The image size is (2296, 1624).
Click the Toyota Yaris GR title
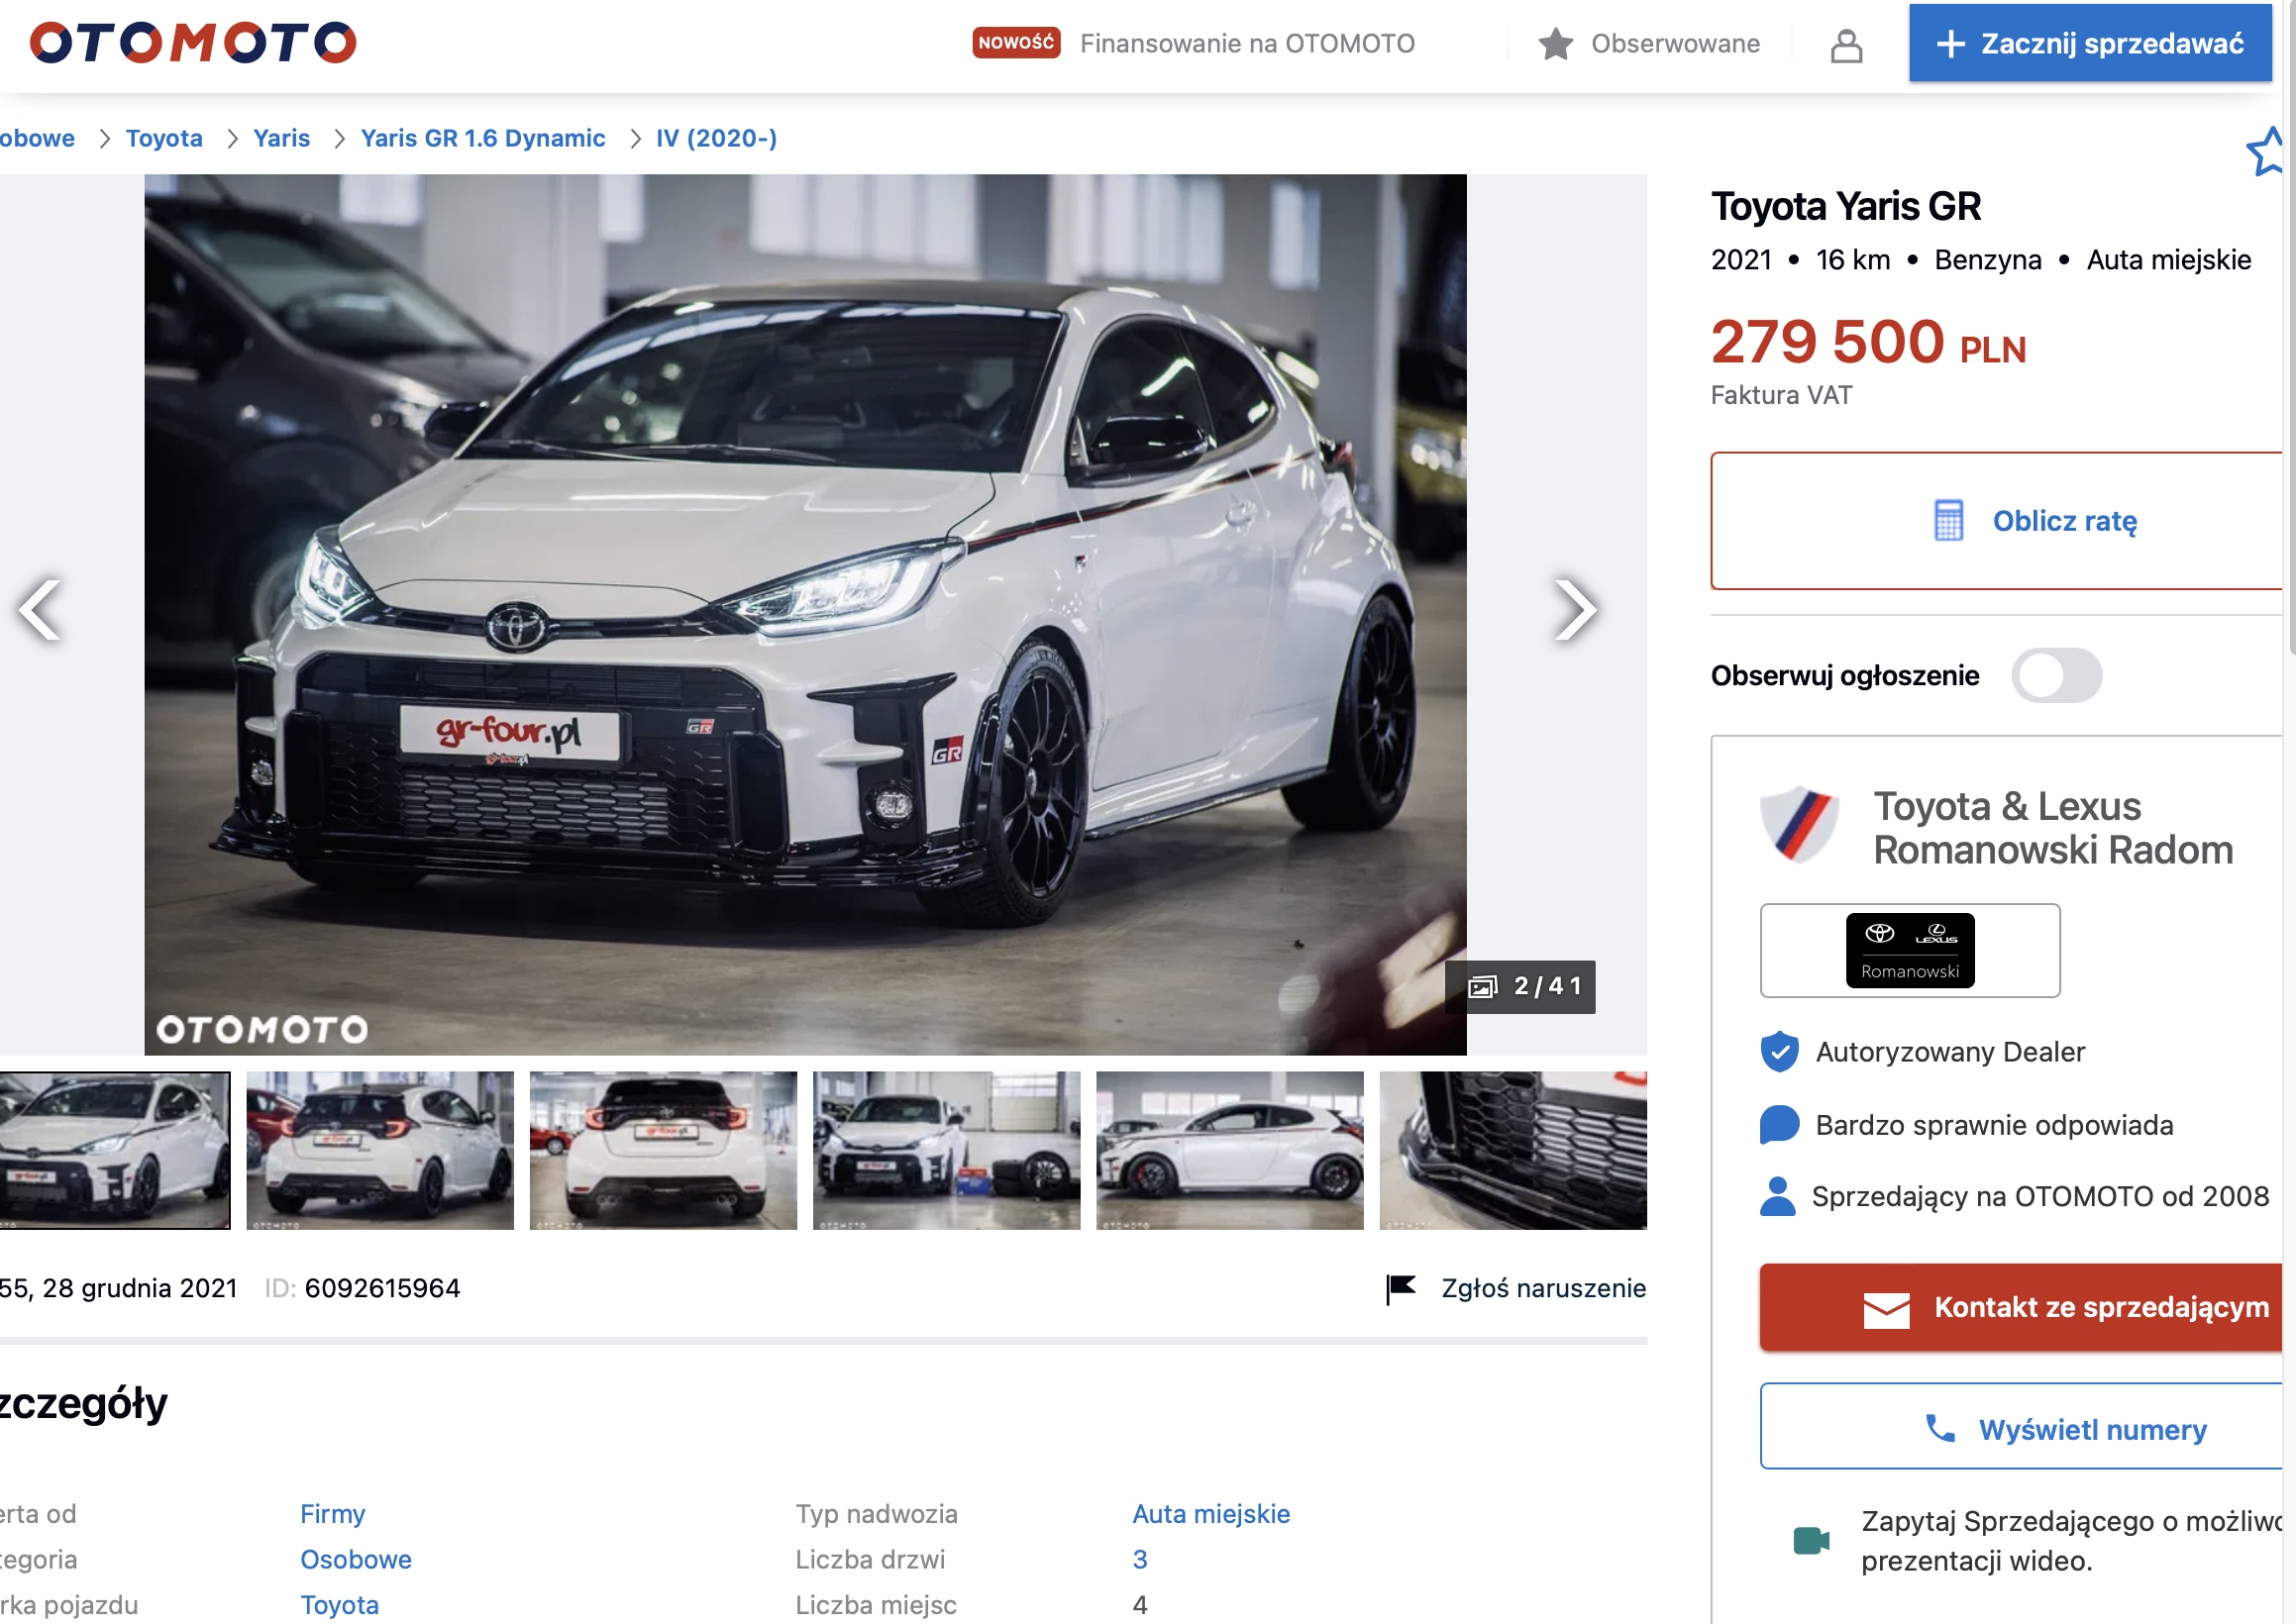(x=1845, y=206)
